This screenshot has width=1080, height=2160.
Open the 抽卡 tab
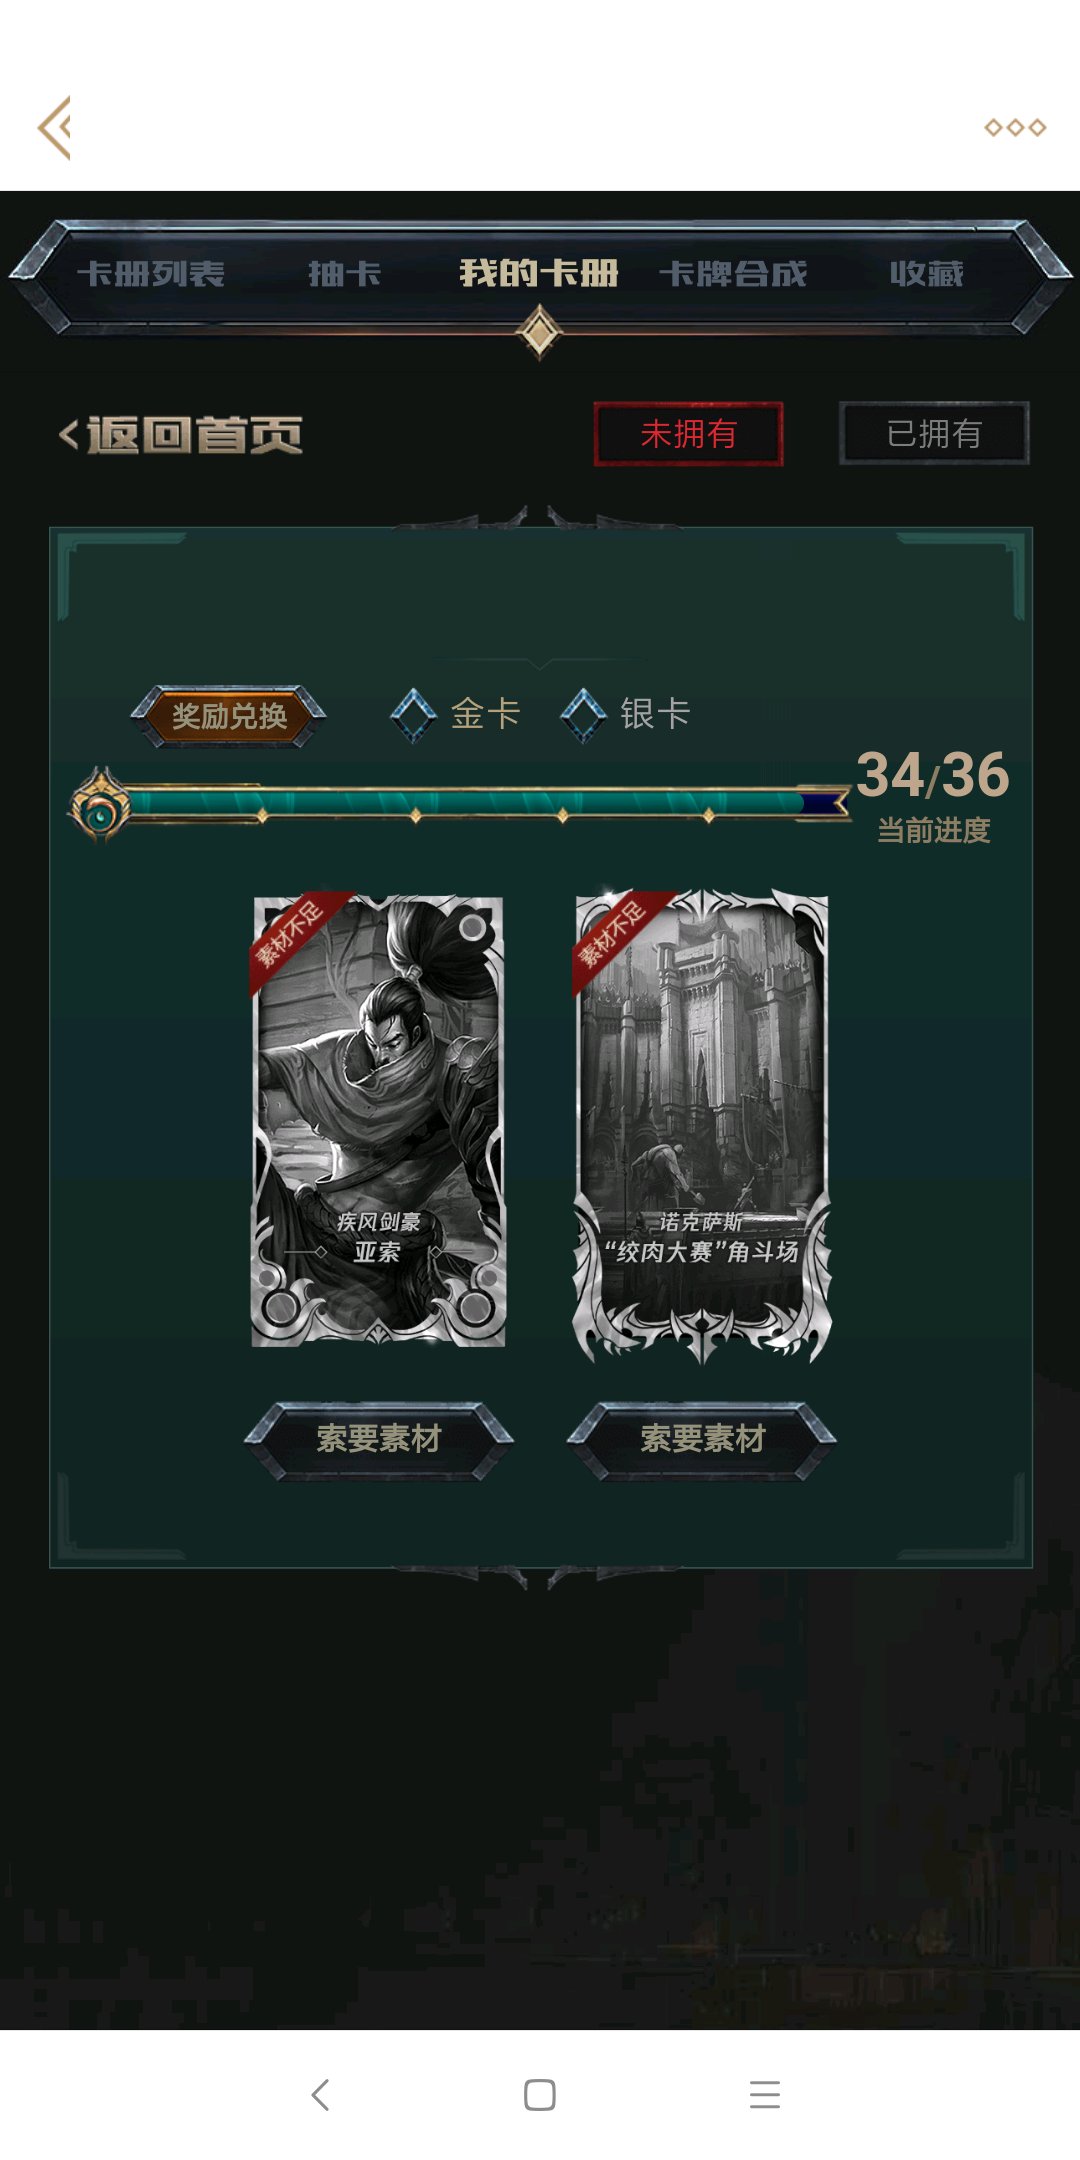click(x=345, y=273)
